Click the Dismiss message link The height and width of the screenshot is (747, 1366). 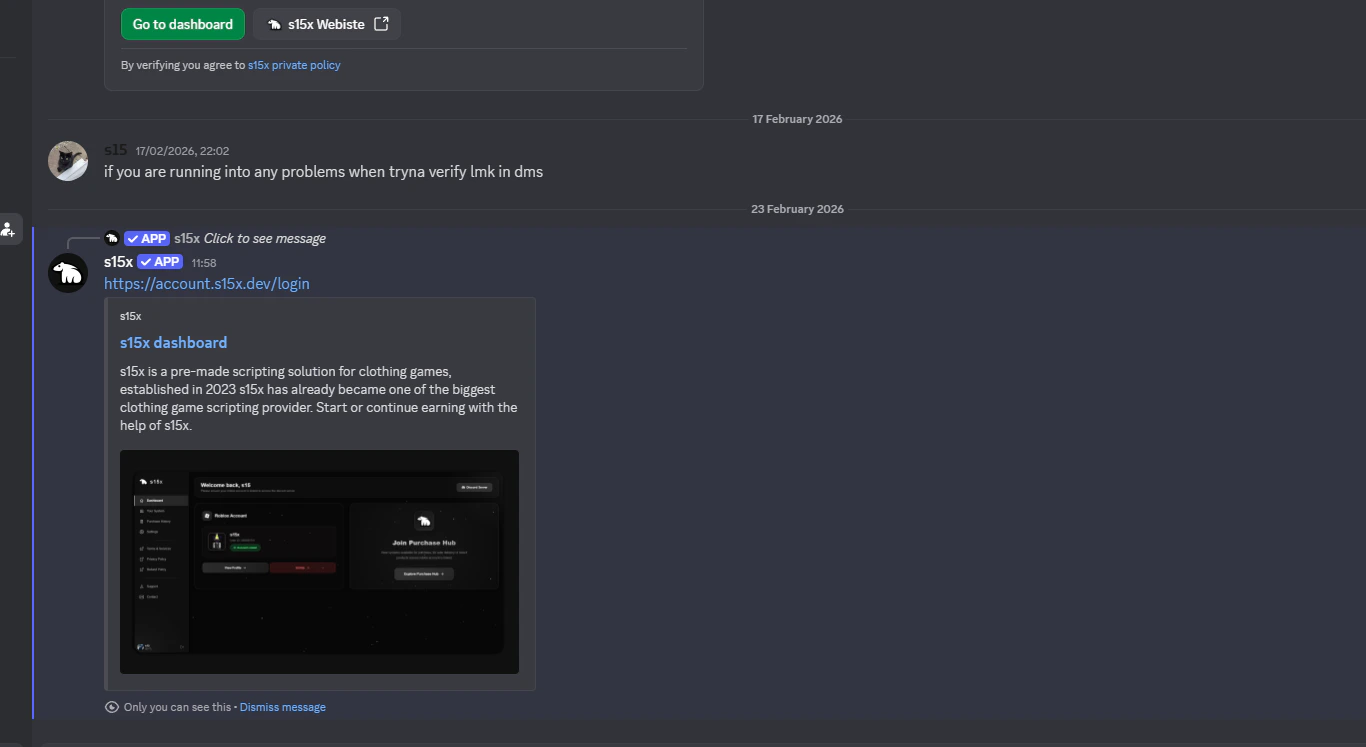(283, 707)
